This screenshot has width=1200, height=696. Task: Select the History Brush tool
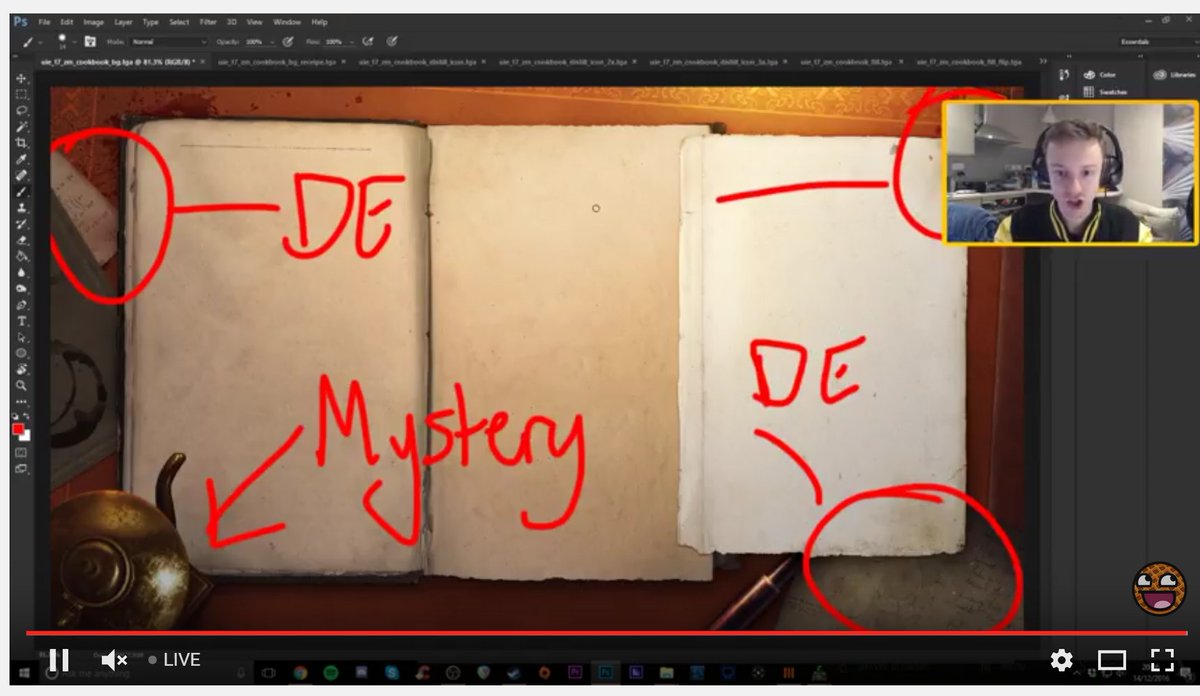pos(22,224)
